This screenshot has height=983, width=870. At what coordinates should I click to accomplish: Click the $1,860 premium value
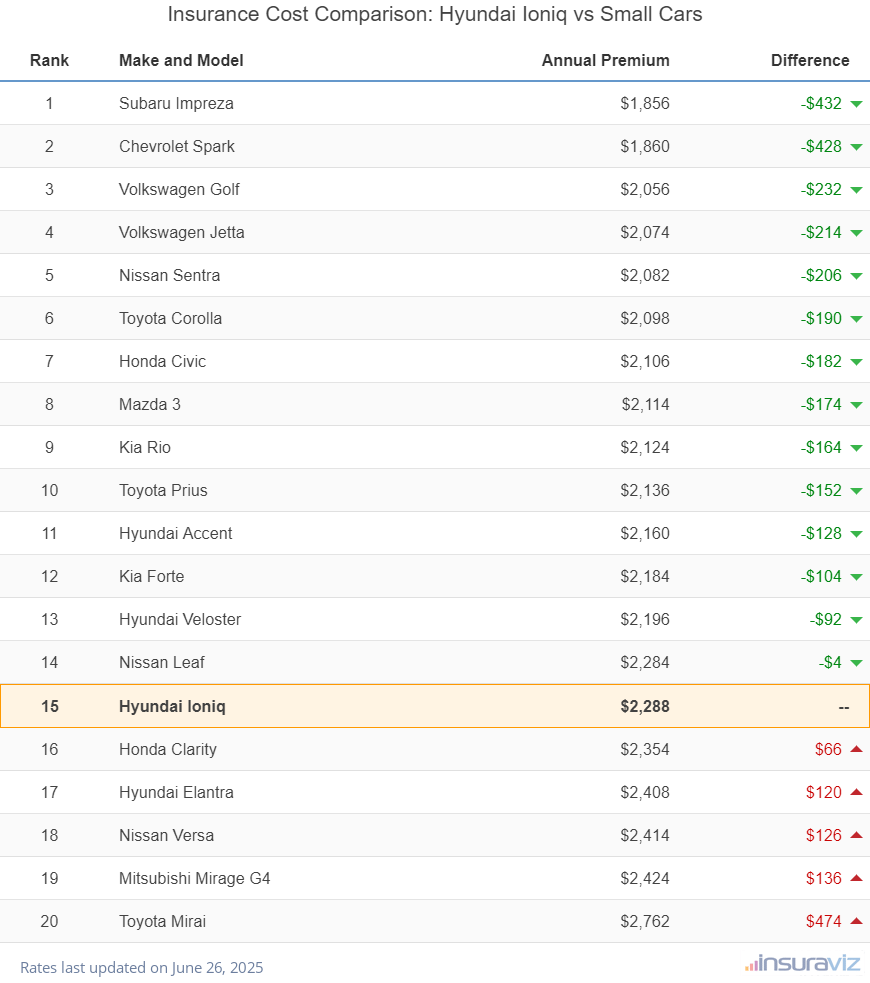point(645,146)
